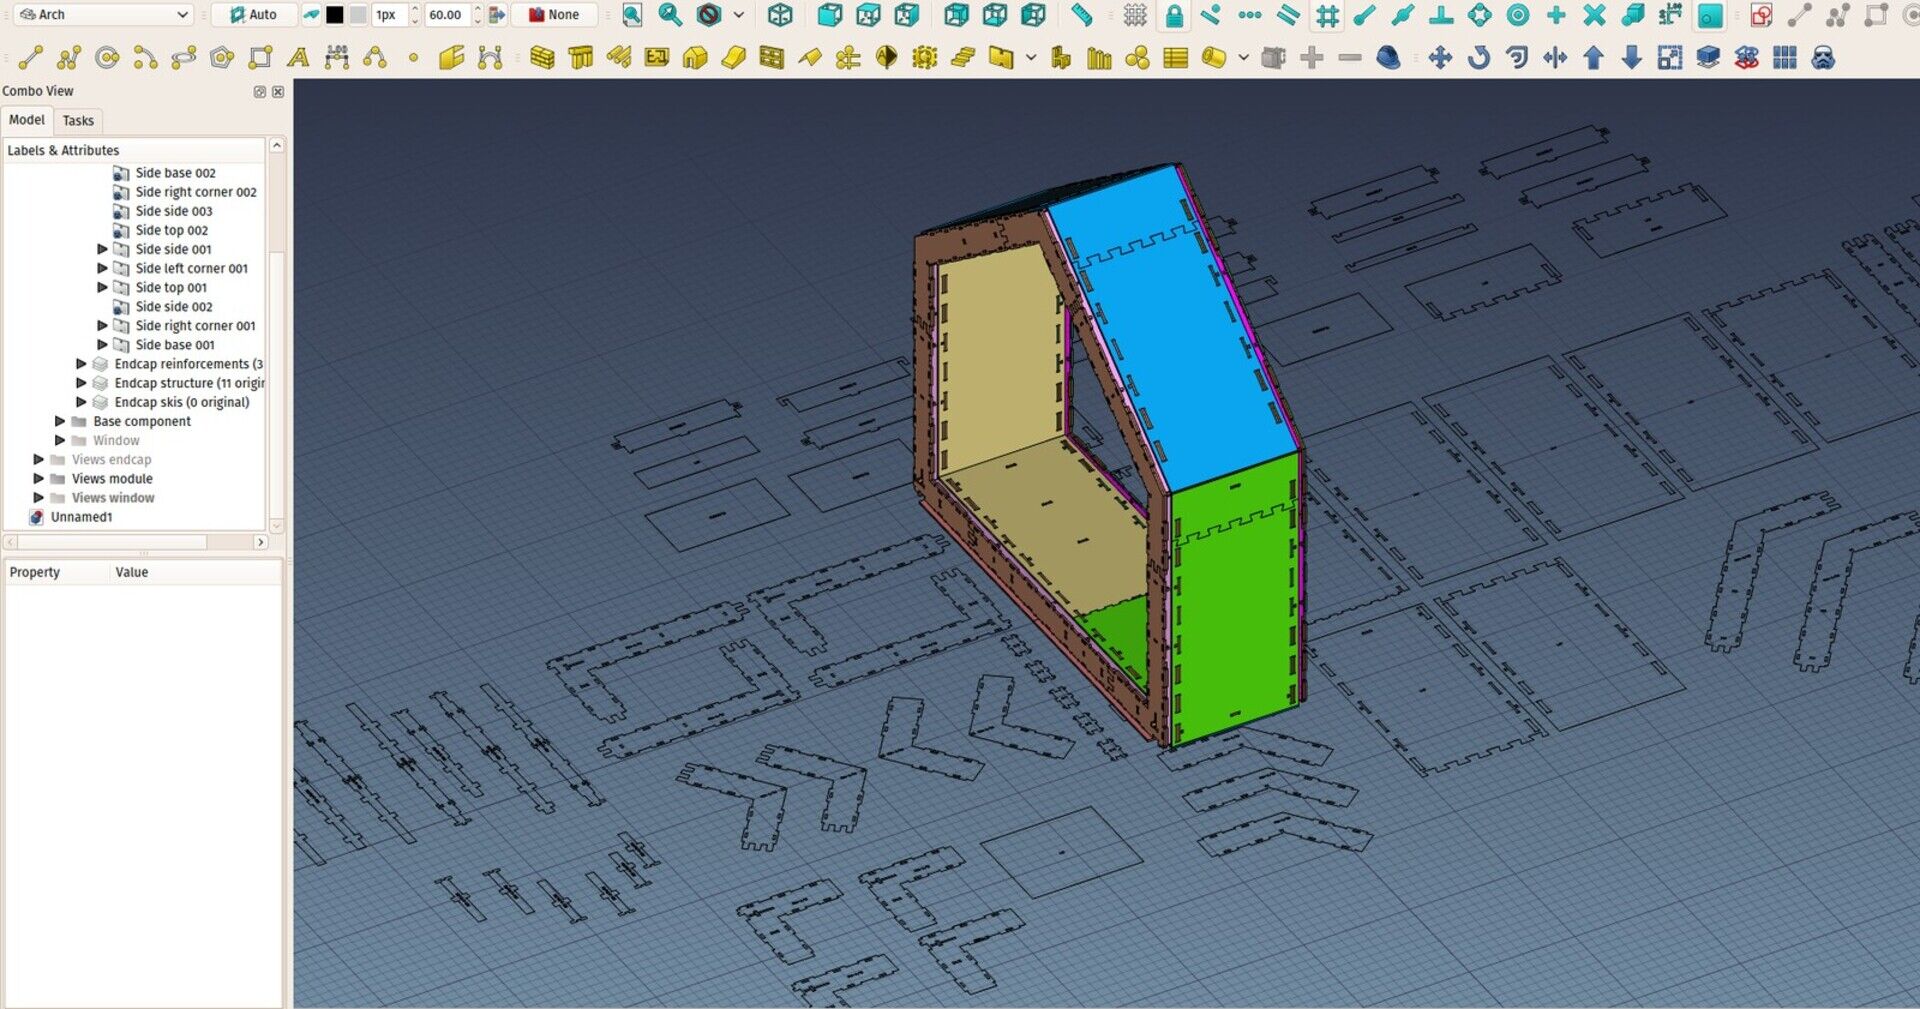Open the Panel tools dropdown arrow
Screen dimensions: 1920x1009
pos(1031,58)
